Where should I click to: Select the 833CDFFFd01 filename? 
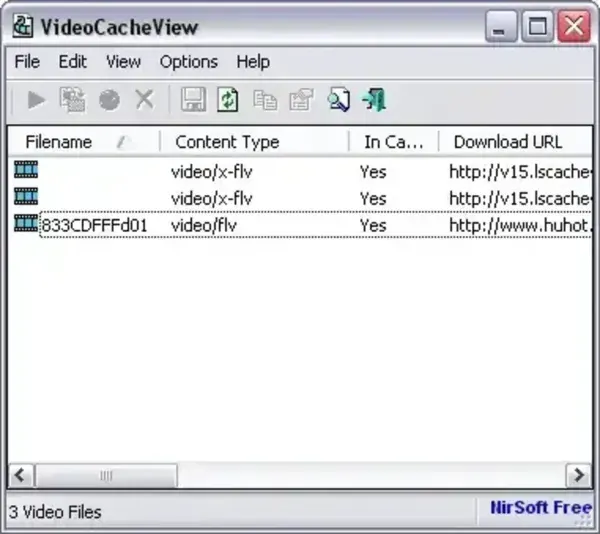(95, 225)
